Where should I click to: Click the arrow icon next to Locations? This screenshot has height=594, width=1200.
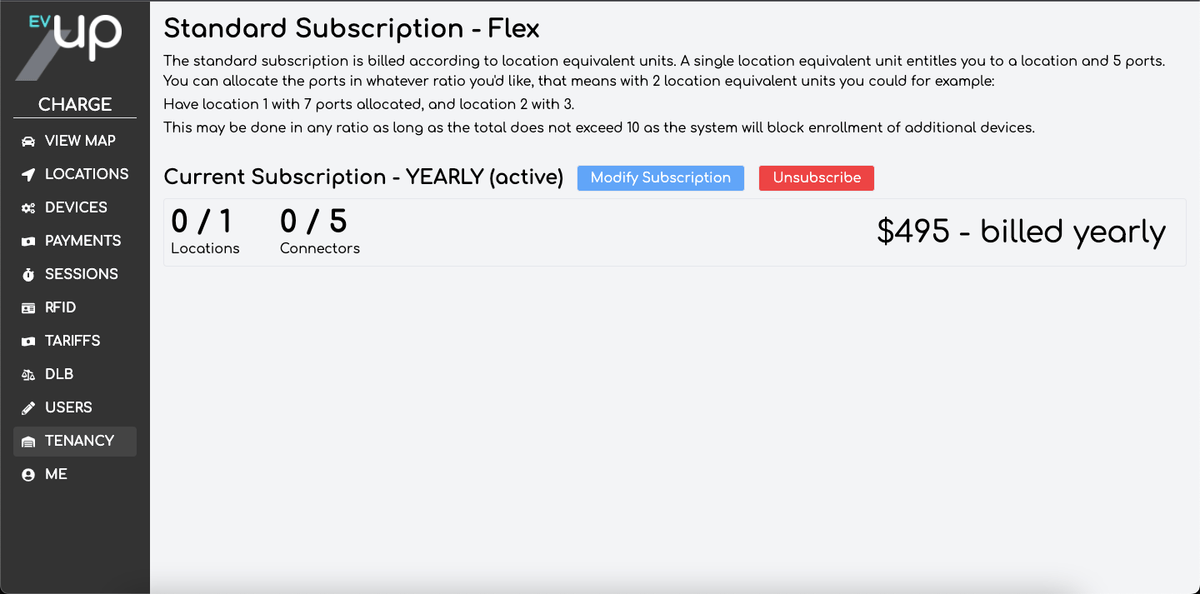coord(28,174)
